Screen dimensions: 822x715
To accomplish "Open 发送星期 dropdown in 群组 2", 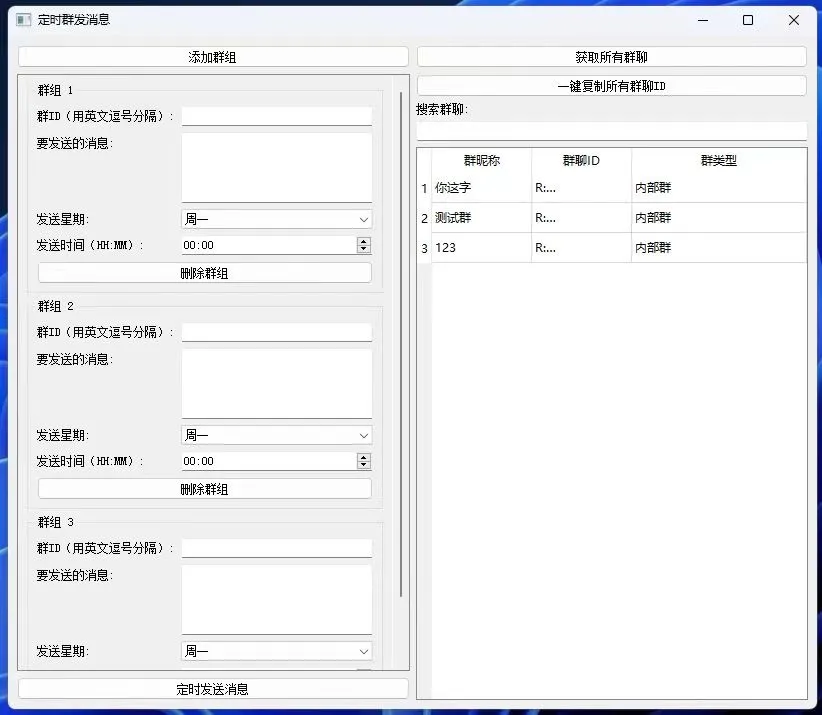I will coord(276,435).
